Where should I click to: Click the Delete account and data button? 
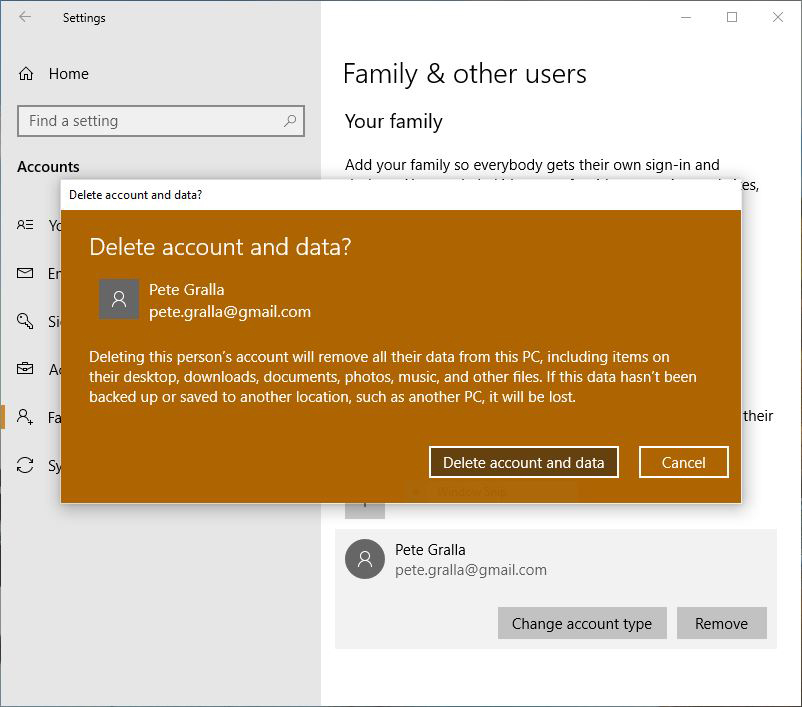pyautogui.click(x=524, y=462)
